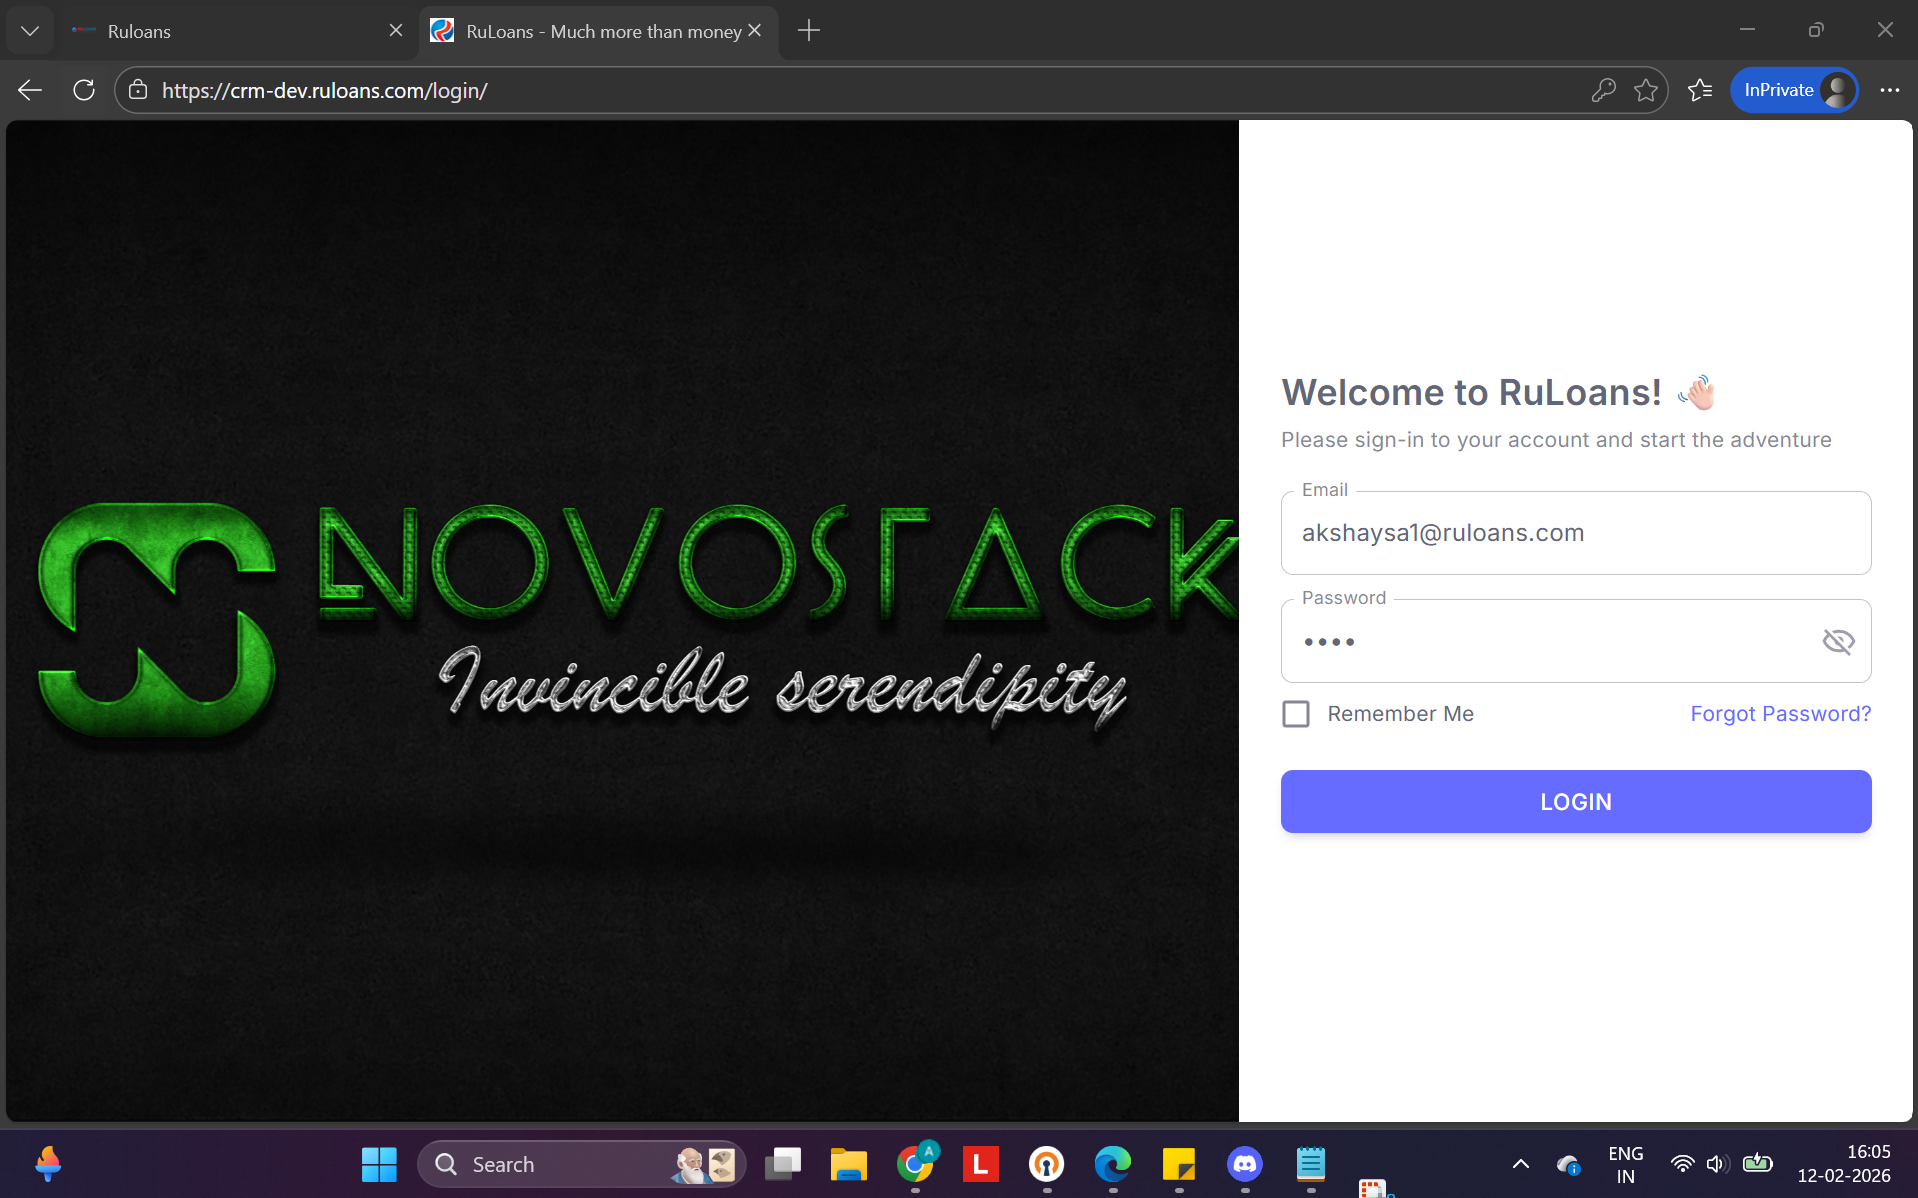
Task: Click into the Email input field
Action: click(x=1575, y=533)
